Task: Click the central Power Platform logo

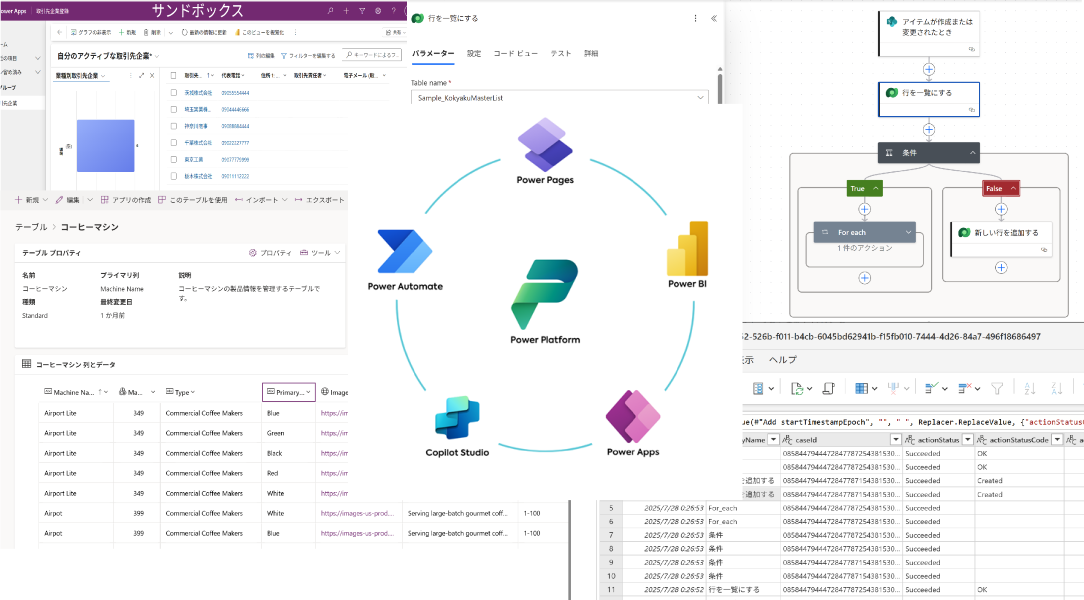Action: click(x=544, y=294)
